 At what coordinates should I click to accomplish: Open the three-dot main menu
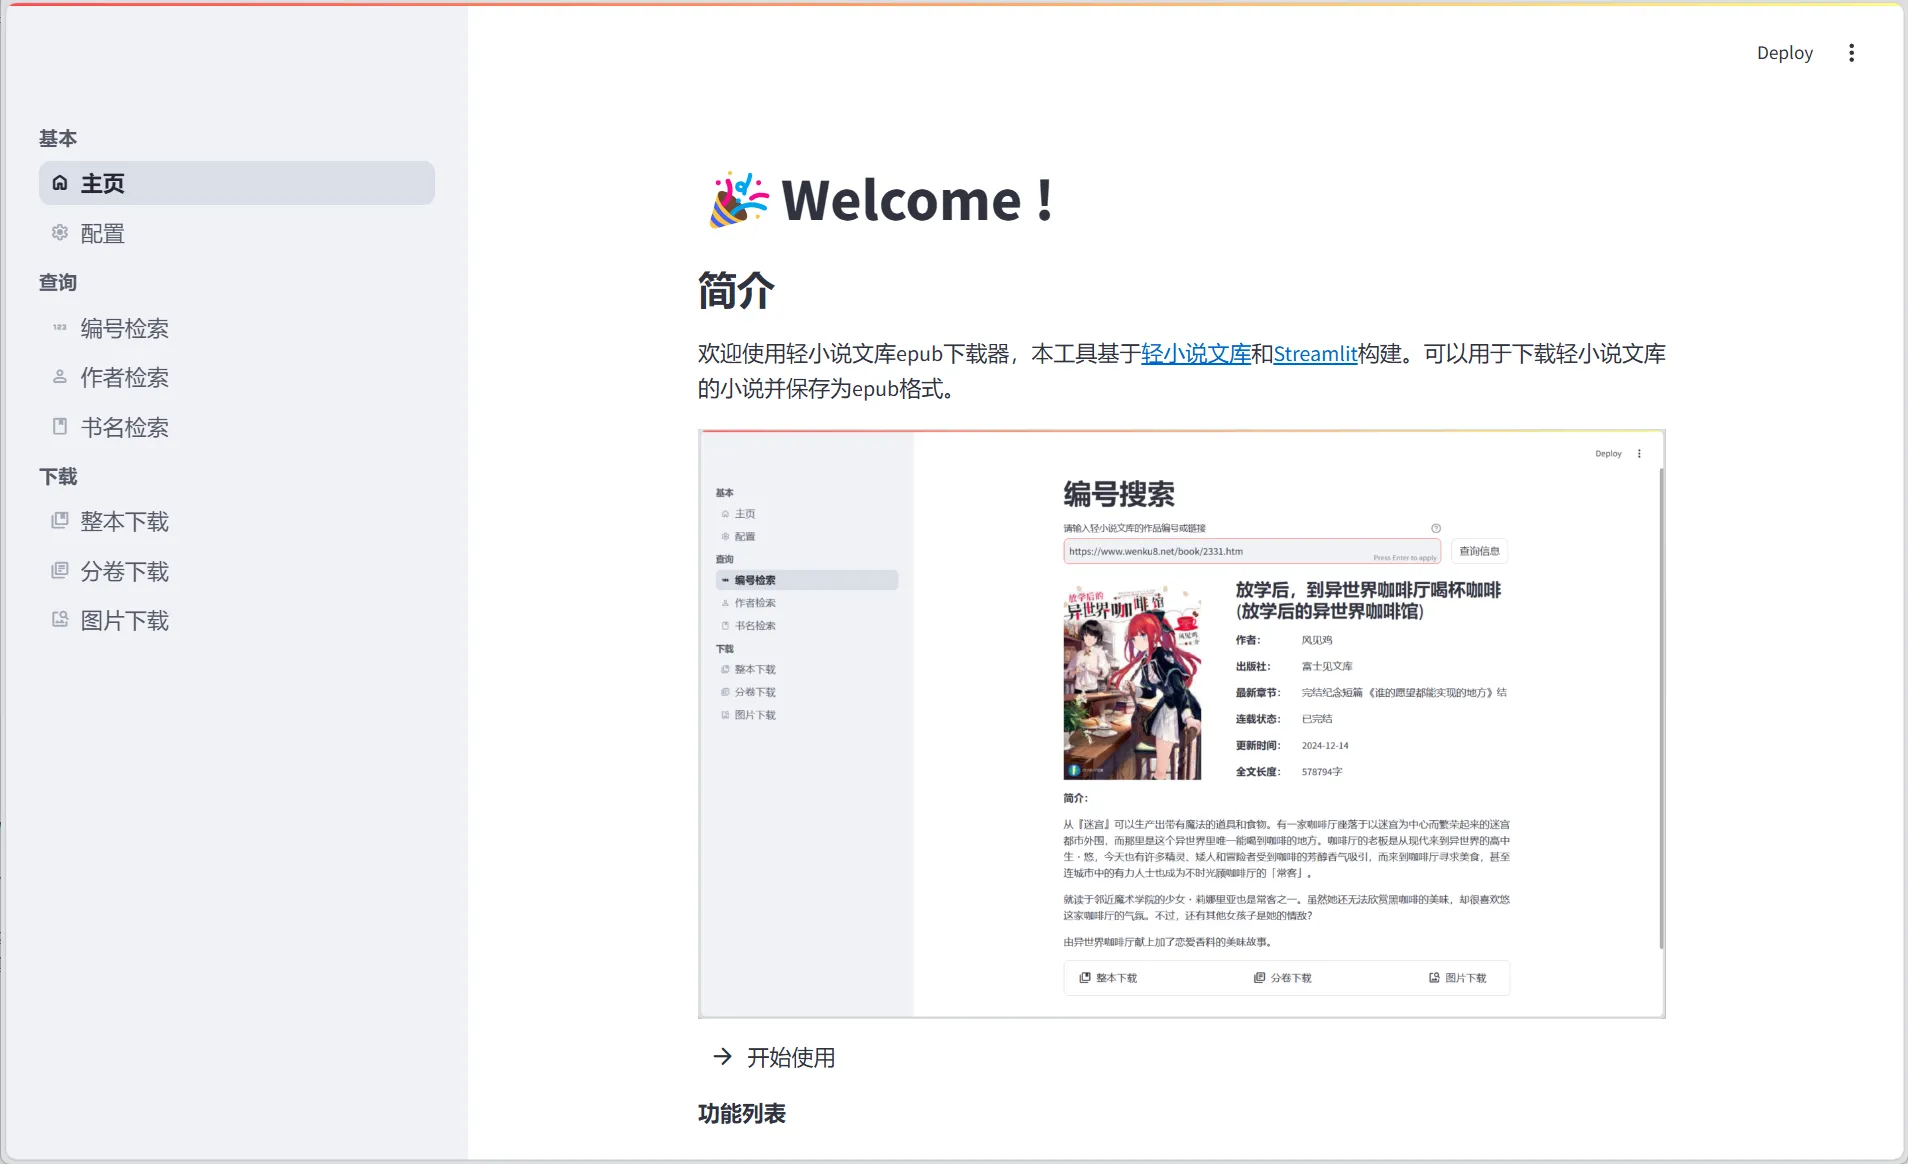click(x=1851, y=53)
